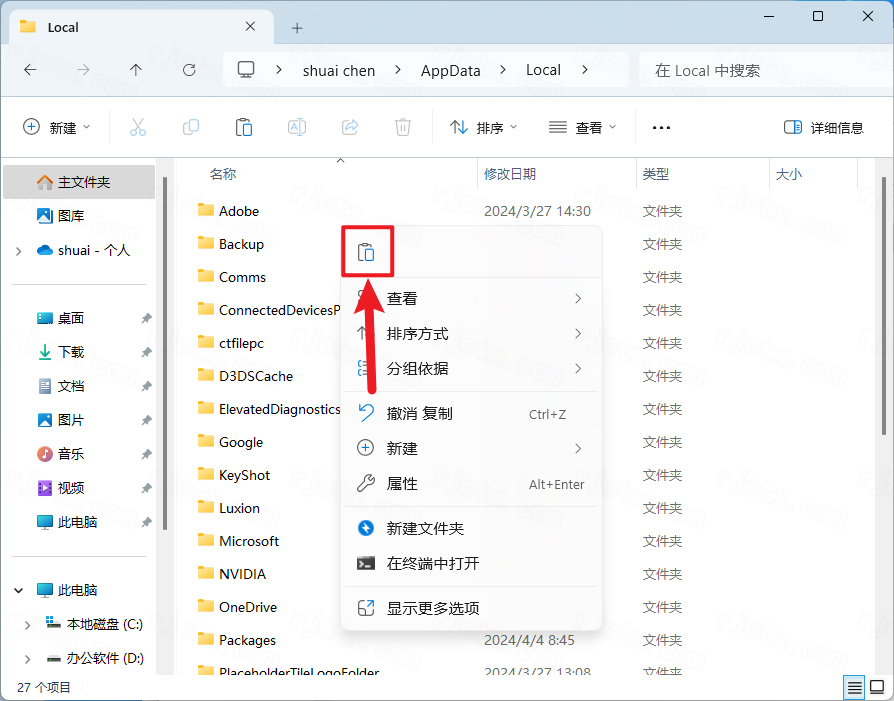Open the 分组依据 submenu
This screenshot has height=701, width=894.
(x=471, y=368)
